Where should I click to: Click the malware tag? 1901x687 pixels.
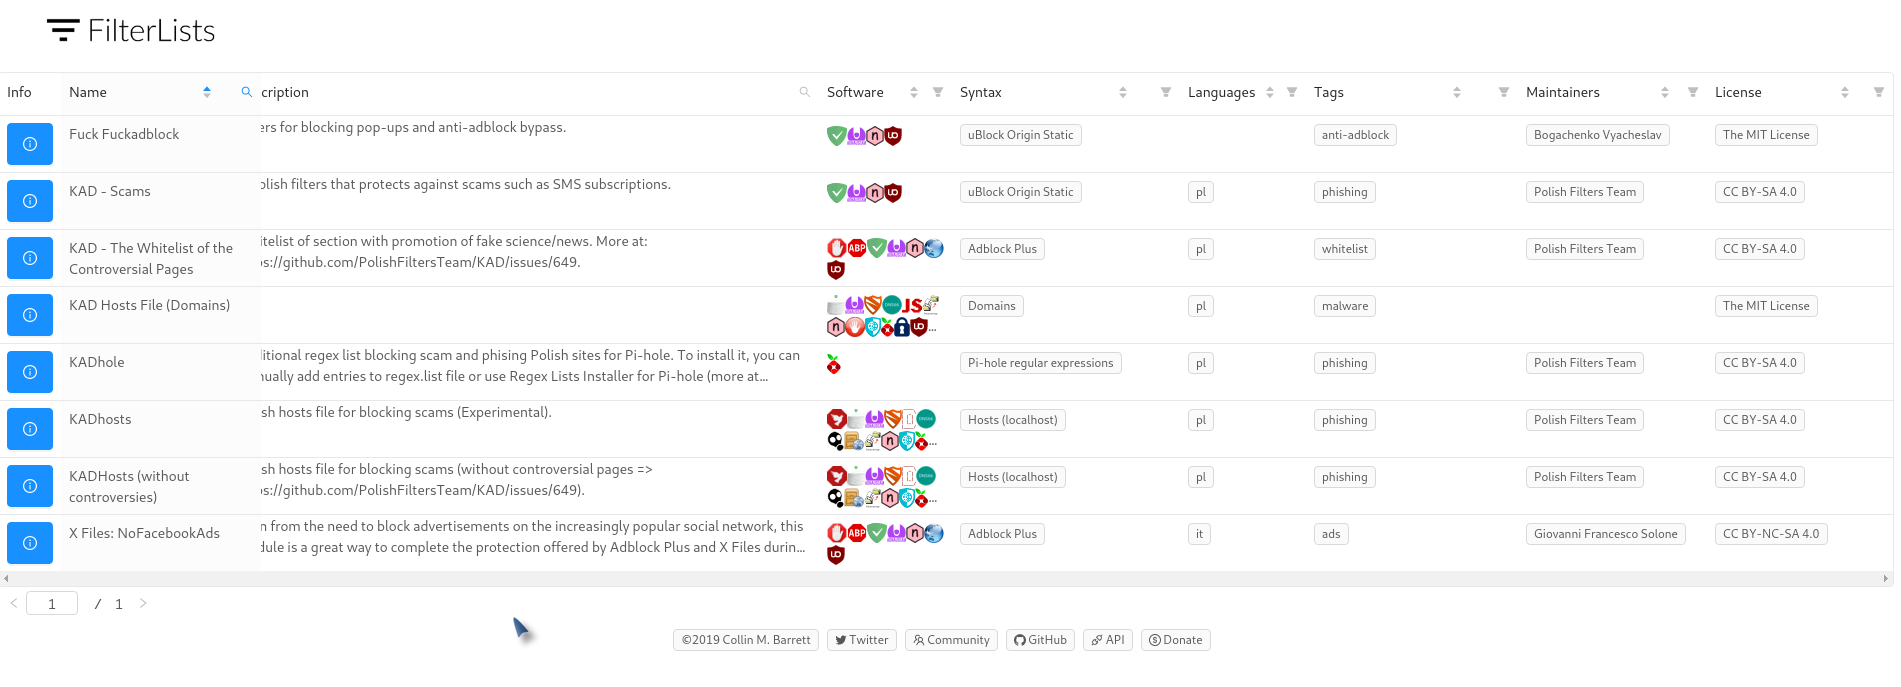pos(1344,306)
